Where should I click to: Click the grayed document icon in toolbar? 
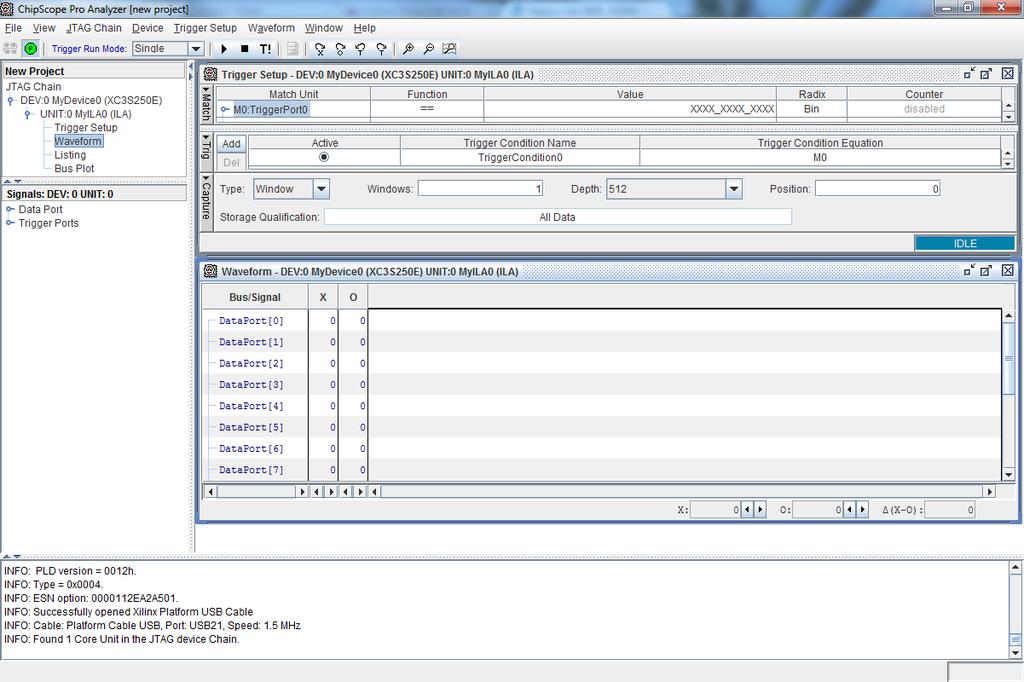click(293, 48)
